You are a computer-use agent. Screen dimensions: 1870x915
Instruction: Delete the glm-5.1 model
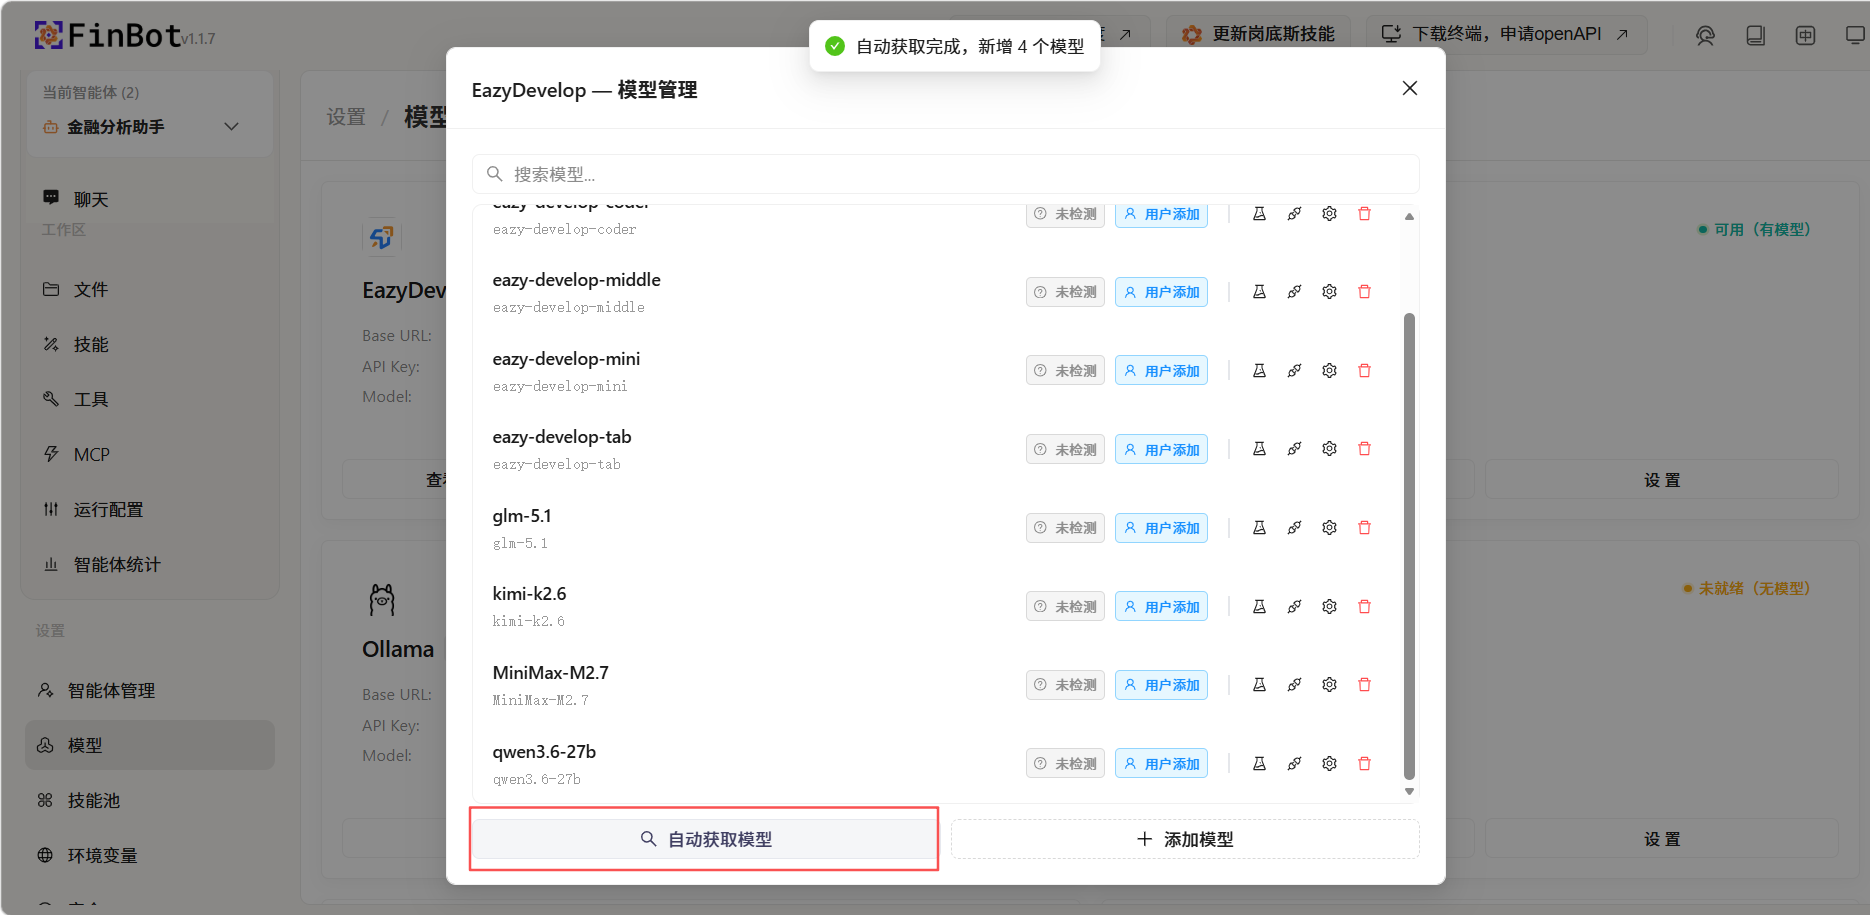pos(1364,528)
